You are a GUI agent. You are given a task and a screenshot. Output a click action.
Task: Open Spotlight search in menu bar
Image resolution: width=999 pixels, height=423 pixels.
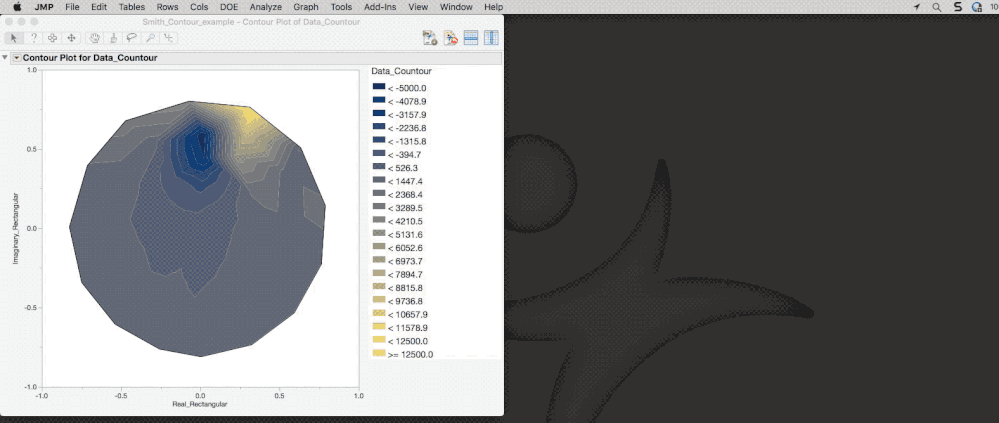(936, 7)
